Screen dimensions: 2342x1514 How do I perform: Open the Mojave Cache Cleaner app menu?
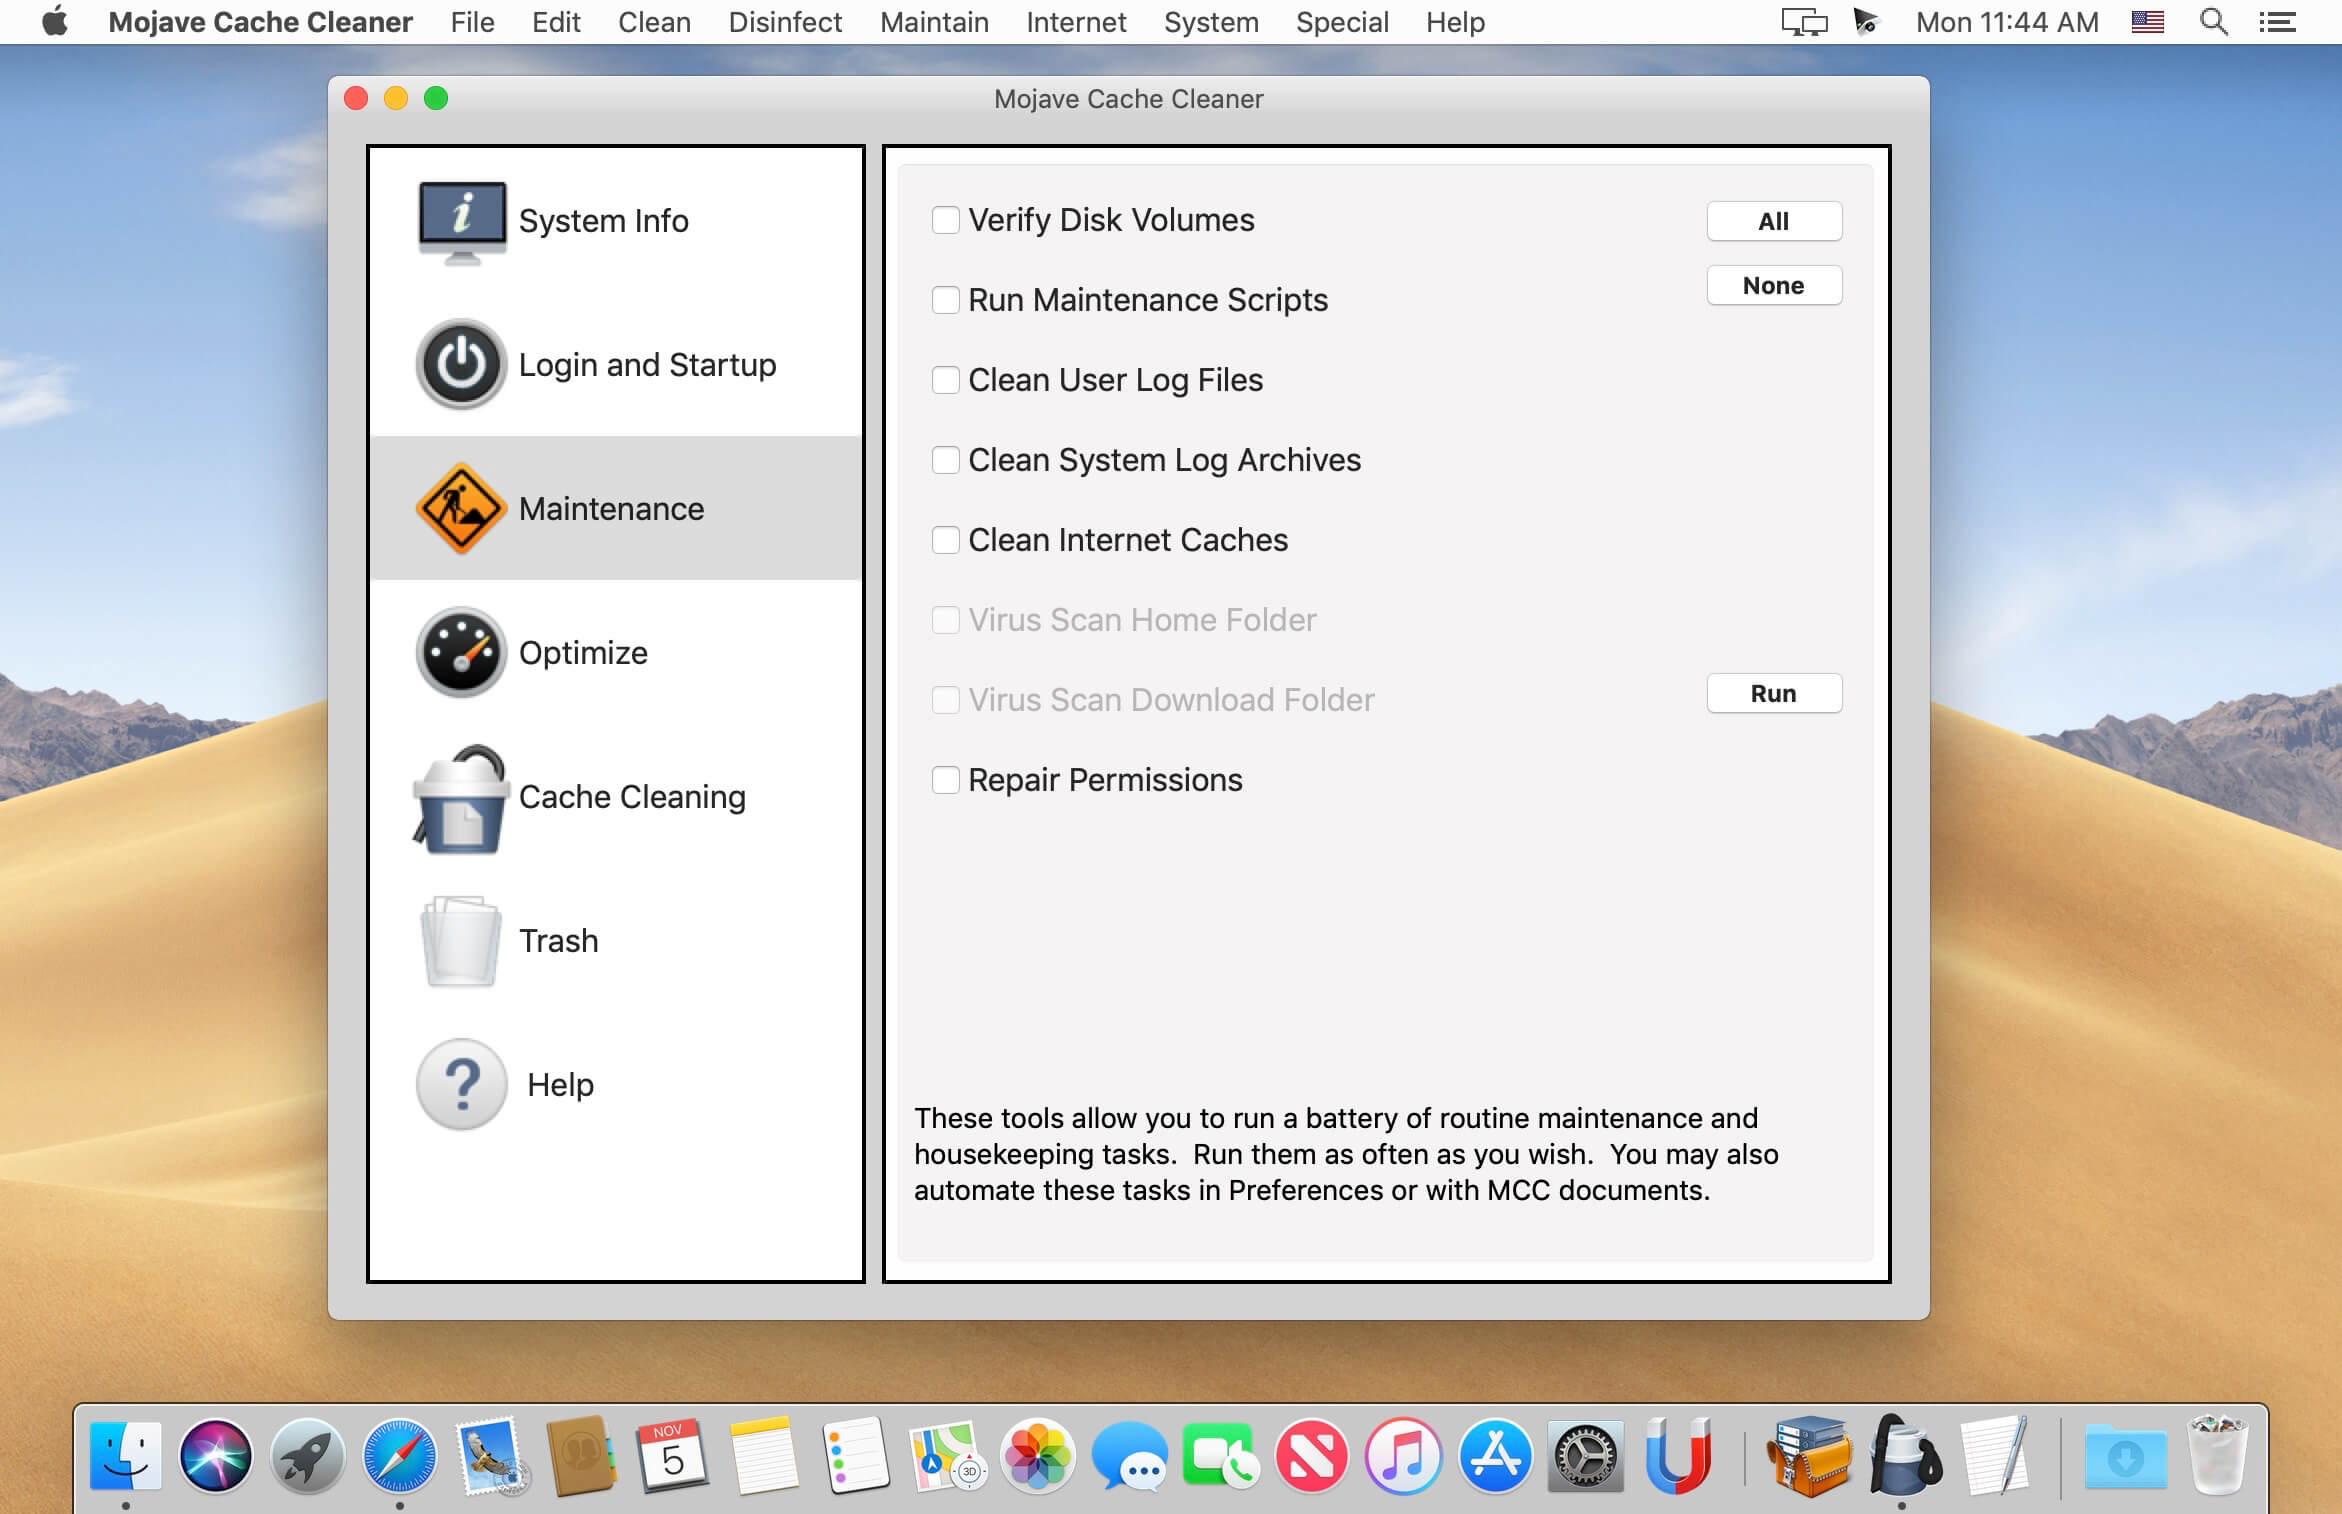point(260,22)
